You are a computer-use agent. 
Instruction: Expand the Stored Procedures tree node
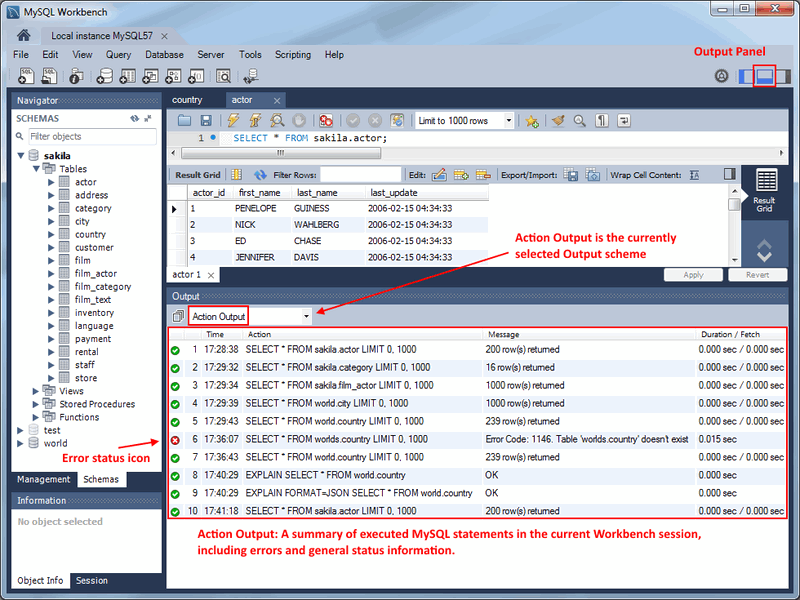click(37, 404)
